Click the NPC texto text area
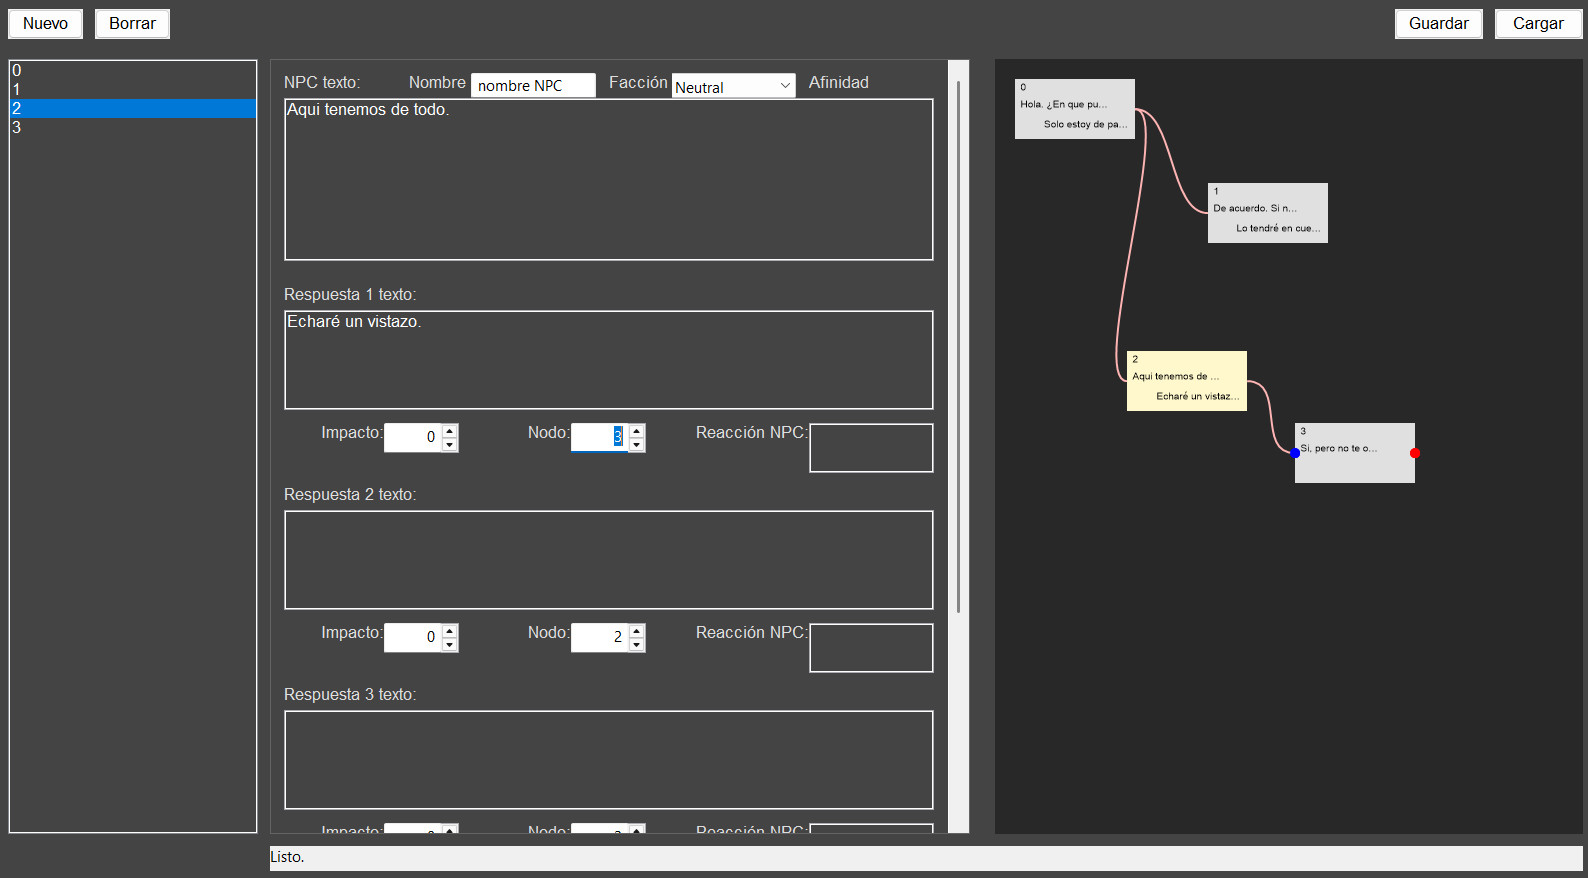The height and width of the screenshot is (878, 1588). 608,180
